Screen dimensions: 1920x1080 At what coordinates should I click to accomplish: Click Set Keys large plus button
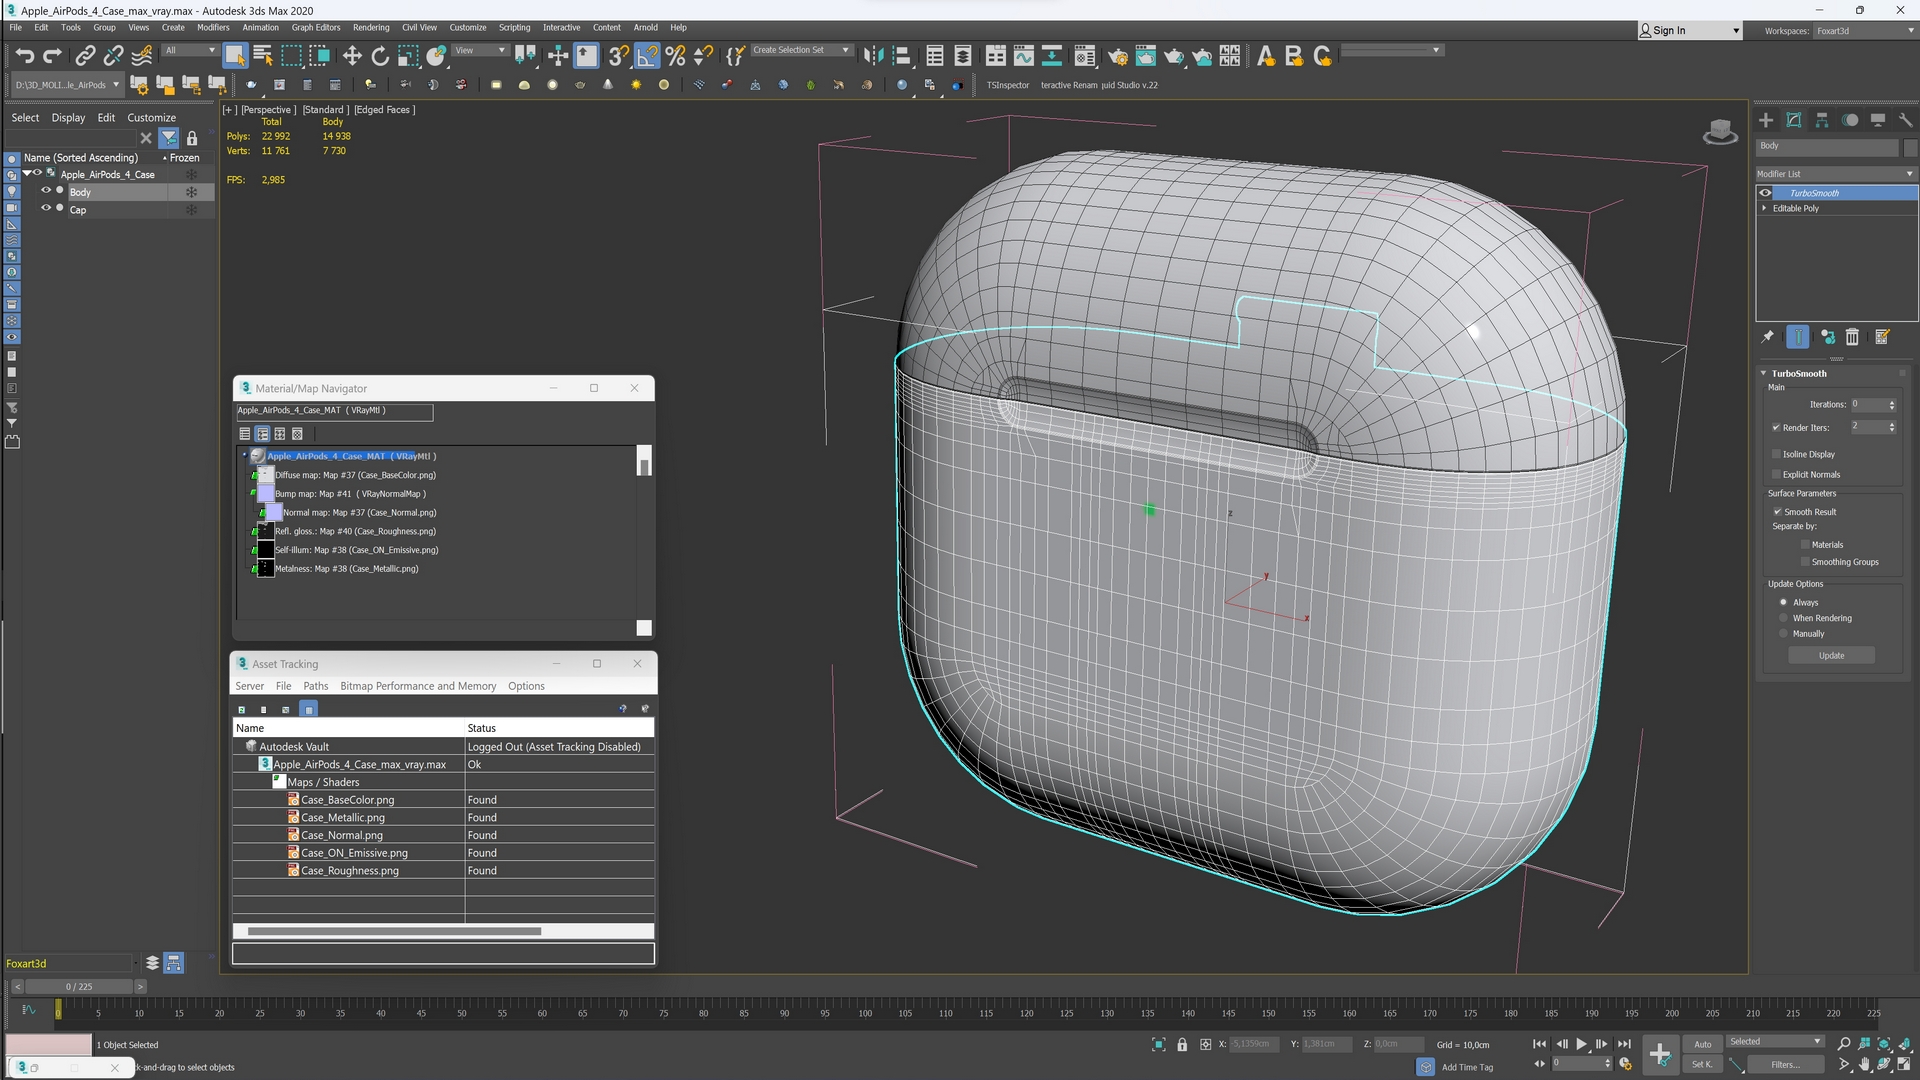click(1660, 1054)
